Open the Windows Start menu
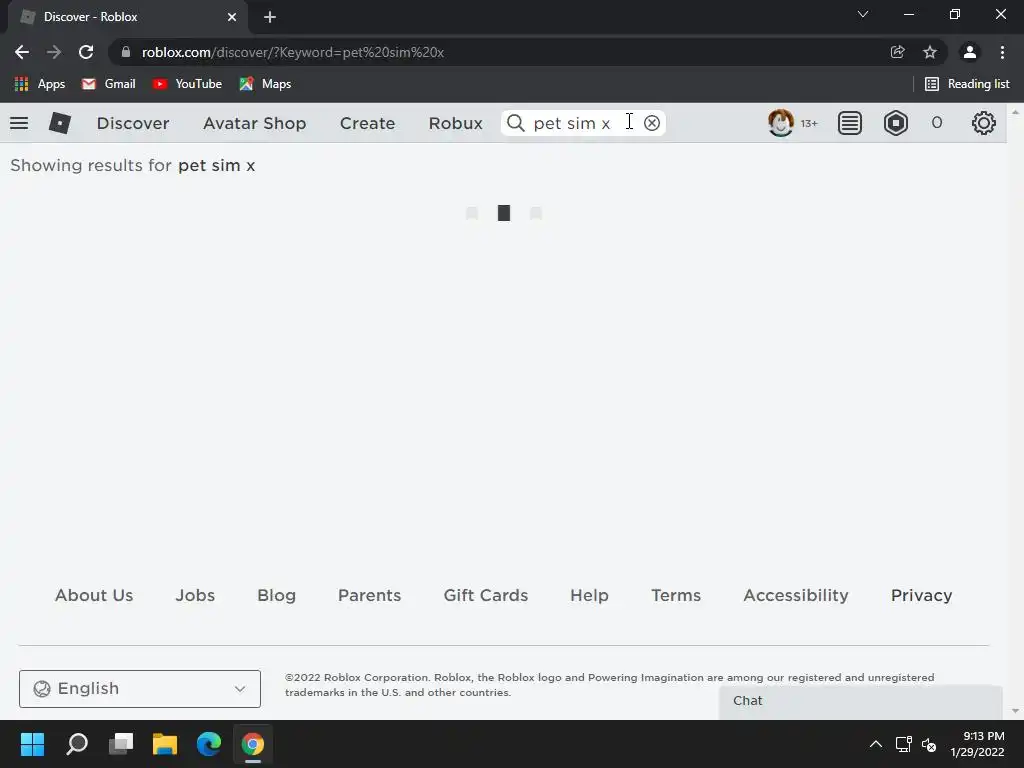Image resolution: width=1024 pixels, height=768 pixels. (x=32, y=744)
